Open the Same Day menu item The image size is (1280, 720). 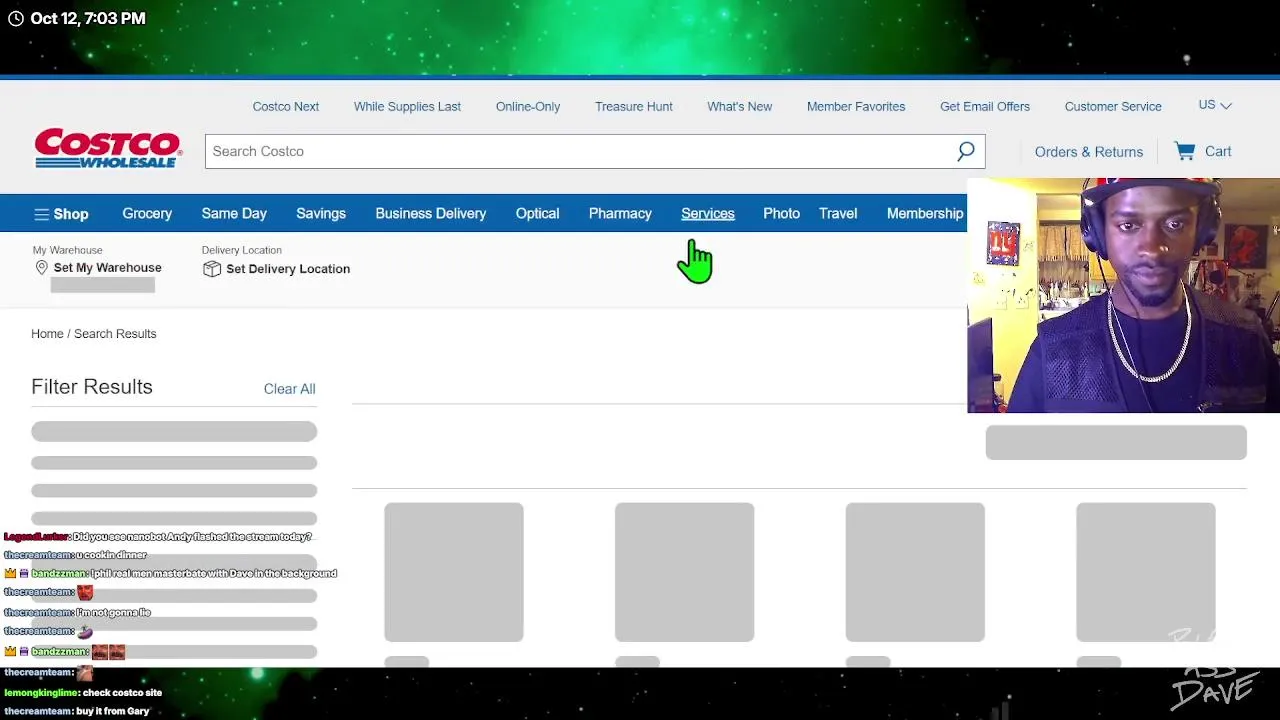234,213
